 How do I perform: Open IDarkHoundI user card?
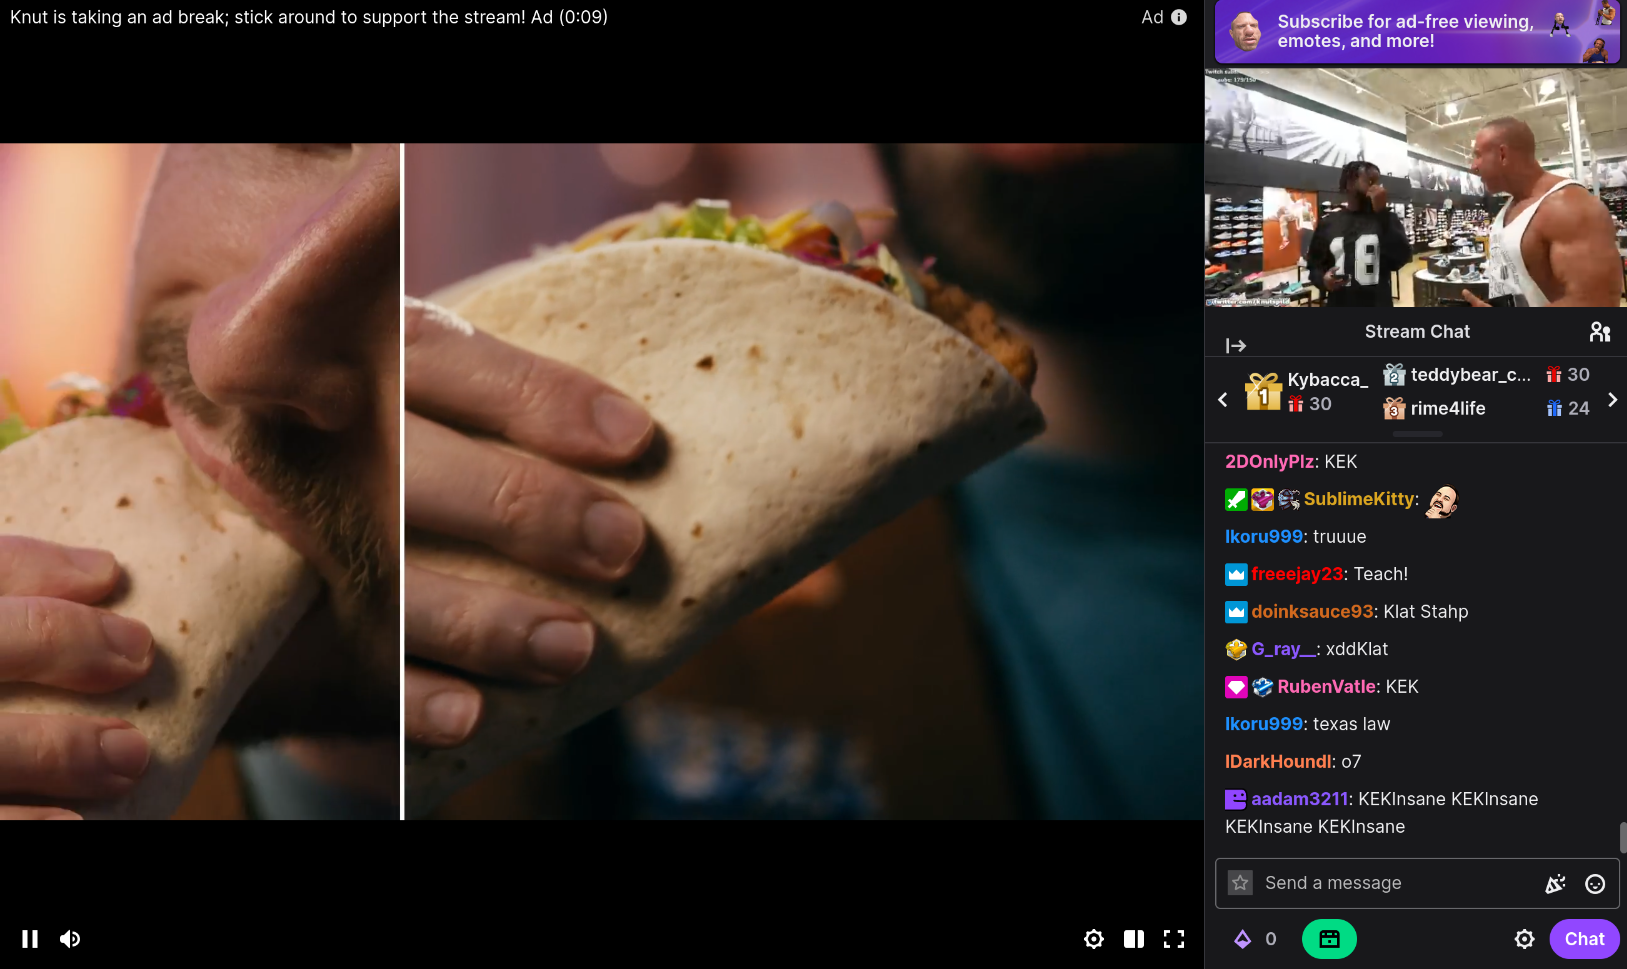tap(1278, 762)
